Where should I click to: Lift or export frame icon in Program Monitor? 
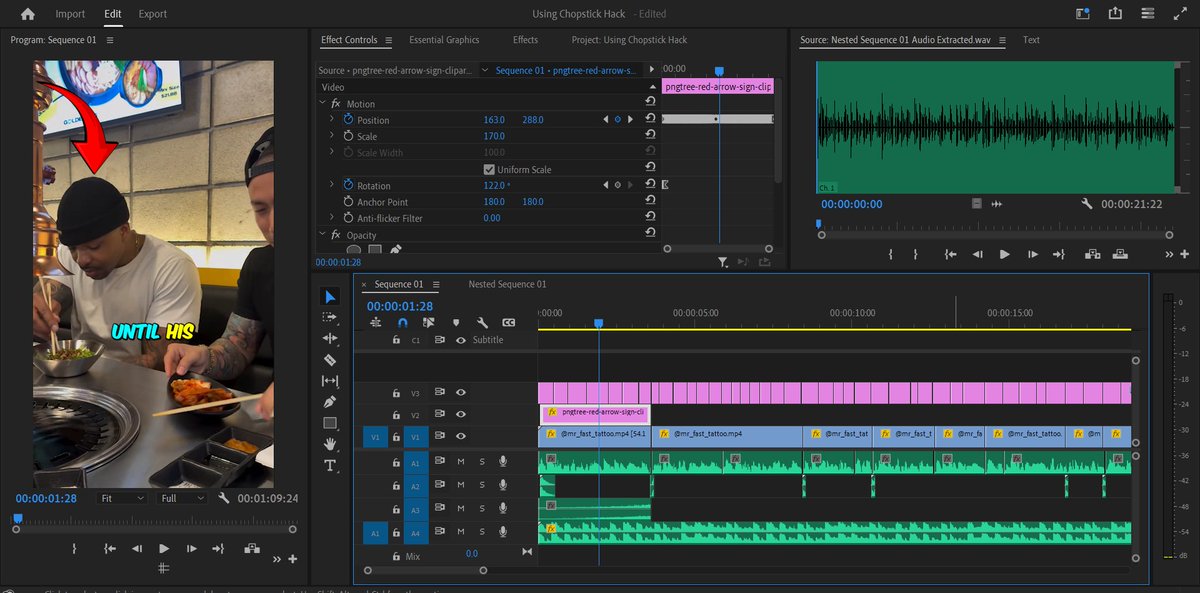pyautogui.click(x=251, y=548)
